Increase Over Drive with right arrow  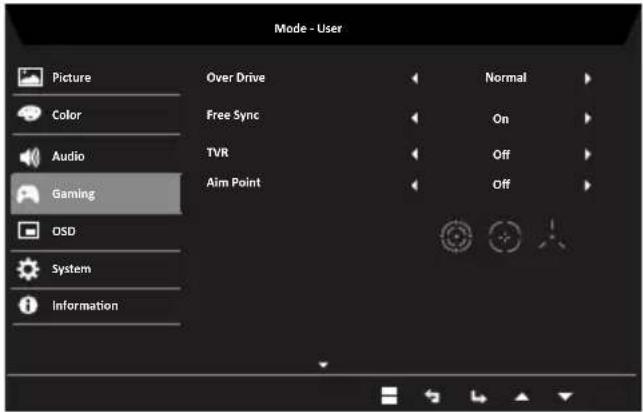coord(588,78)
